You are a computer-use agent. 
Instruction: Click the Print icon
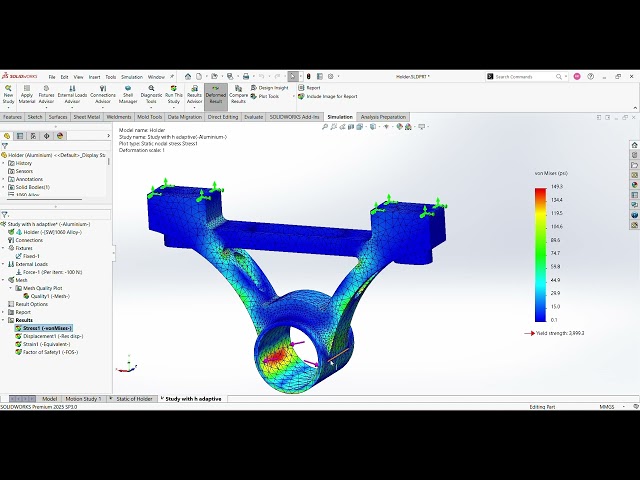pyautogui.click(x=246, y=76)
